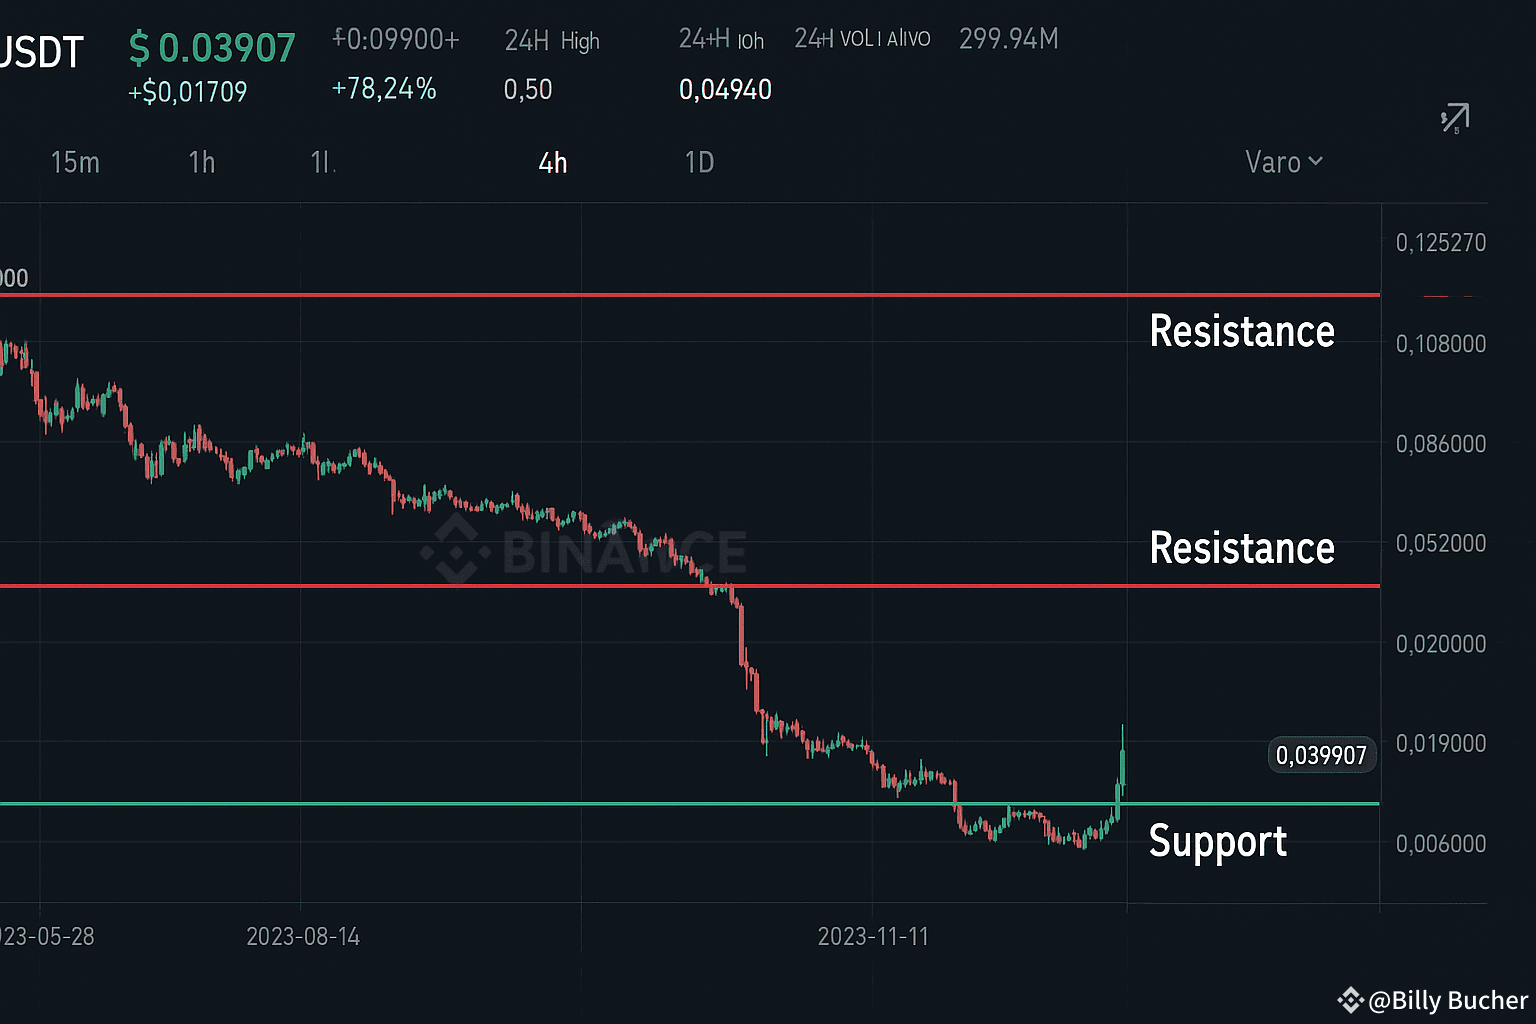Choose the timeframe tab after 1h
1536x1024 pixels.
coord(322,162)
